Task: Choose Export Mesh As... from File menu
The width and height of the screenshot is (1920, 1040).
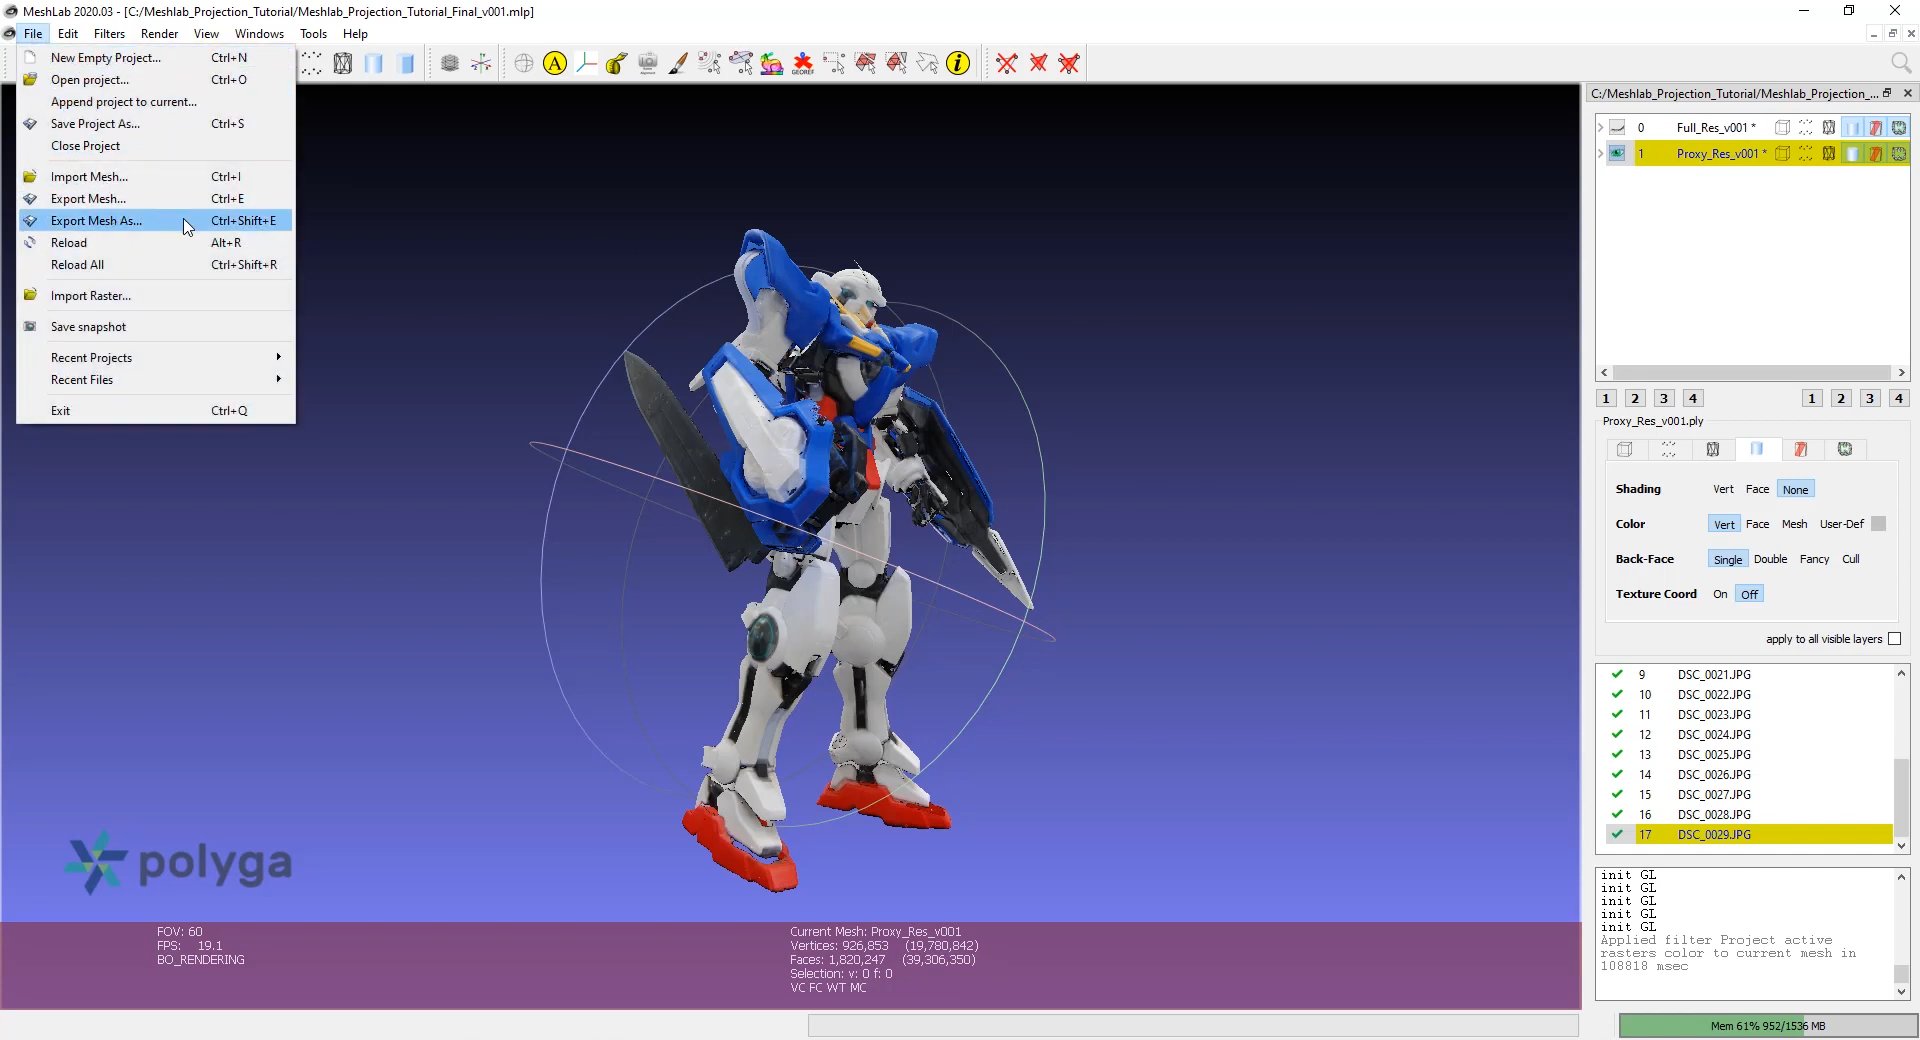Action: (x=155, y=221)
